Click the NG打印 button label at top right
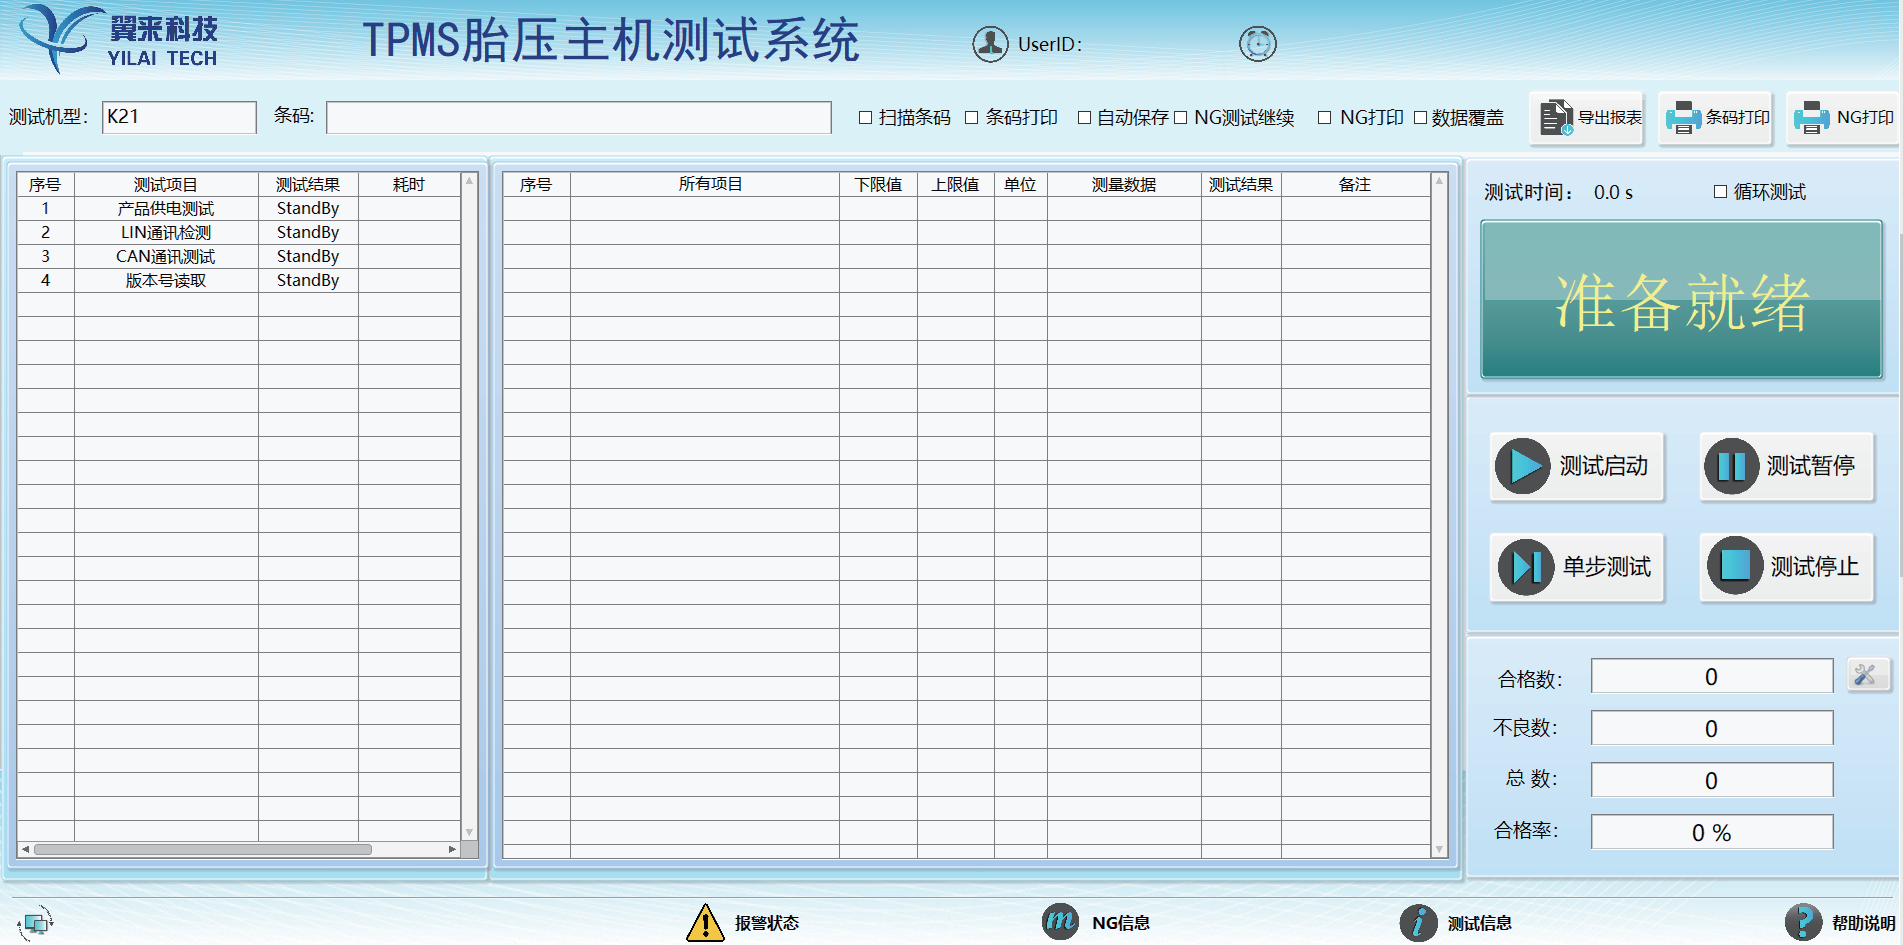 click(1865, 118)
